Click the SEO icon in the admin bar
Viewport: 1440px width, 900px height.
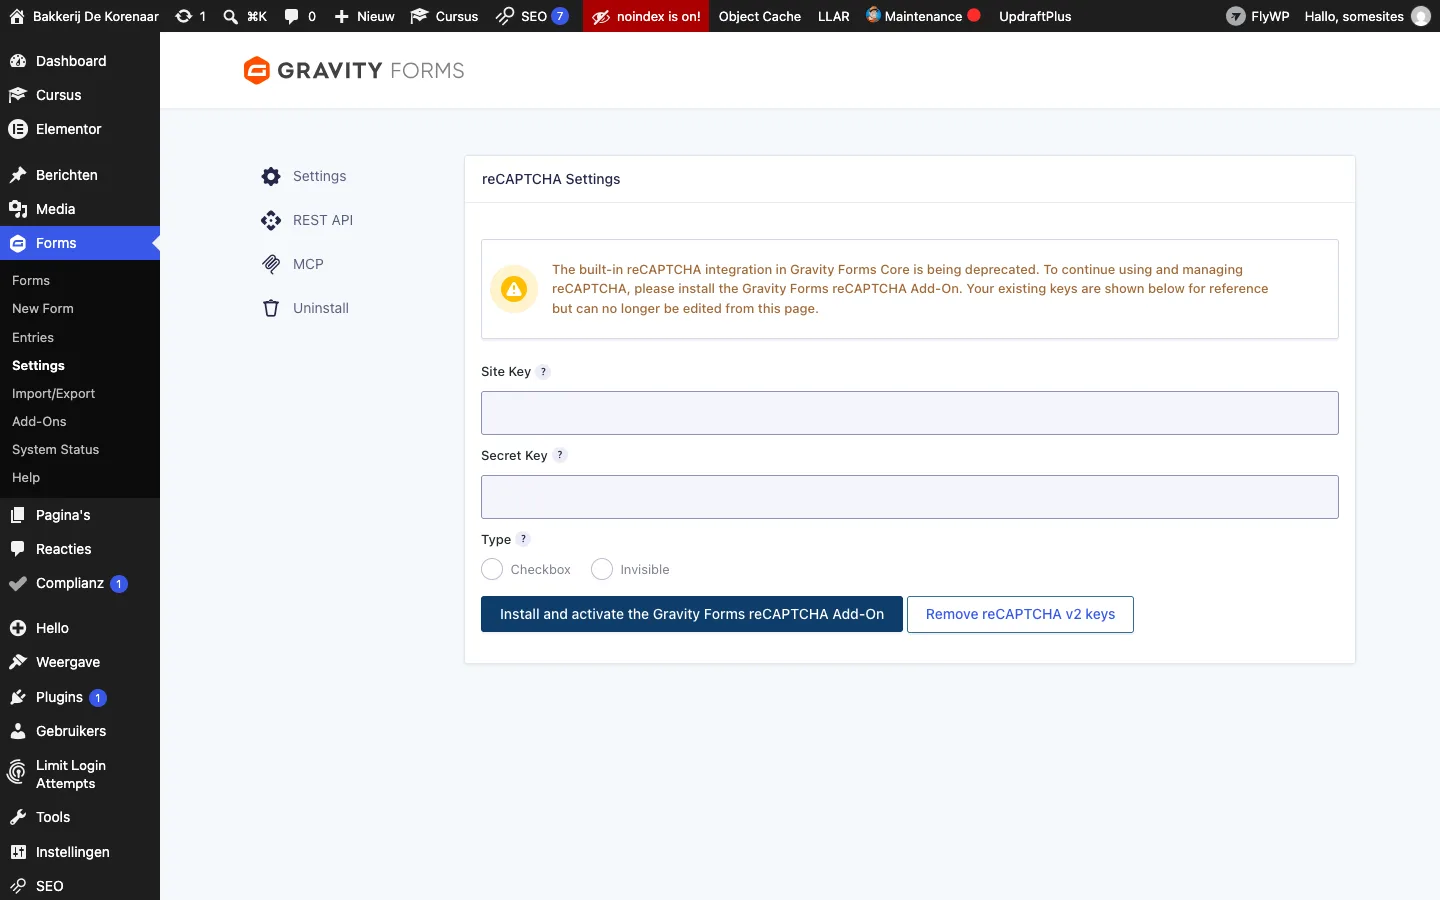(505, 16)
